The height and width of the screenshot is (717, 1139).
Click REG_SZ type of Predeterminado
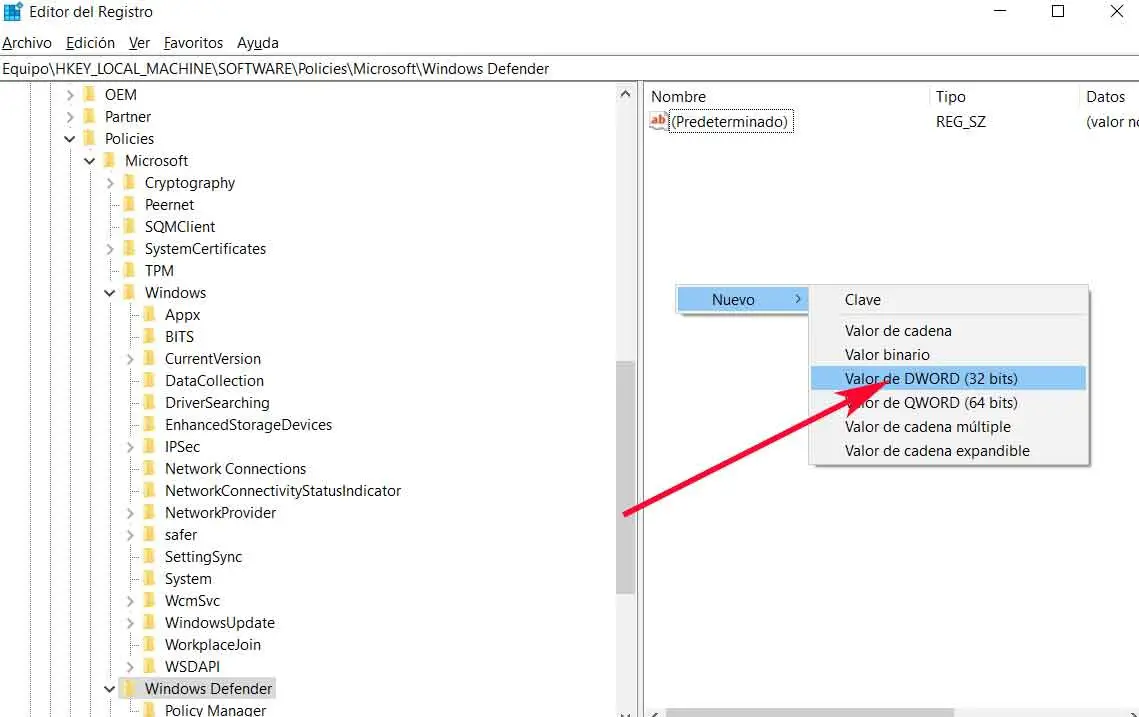point(960,121)
